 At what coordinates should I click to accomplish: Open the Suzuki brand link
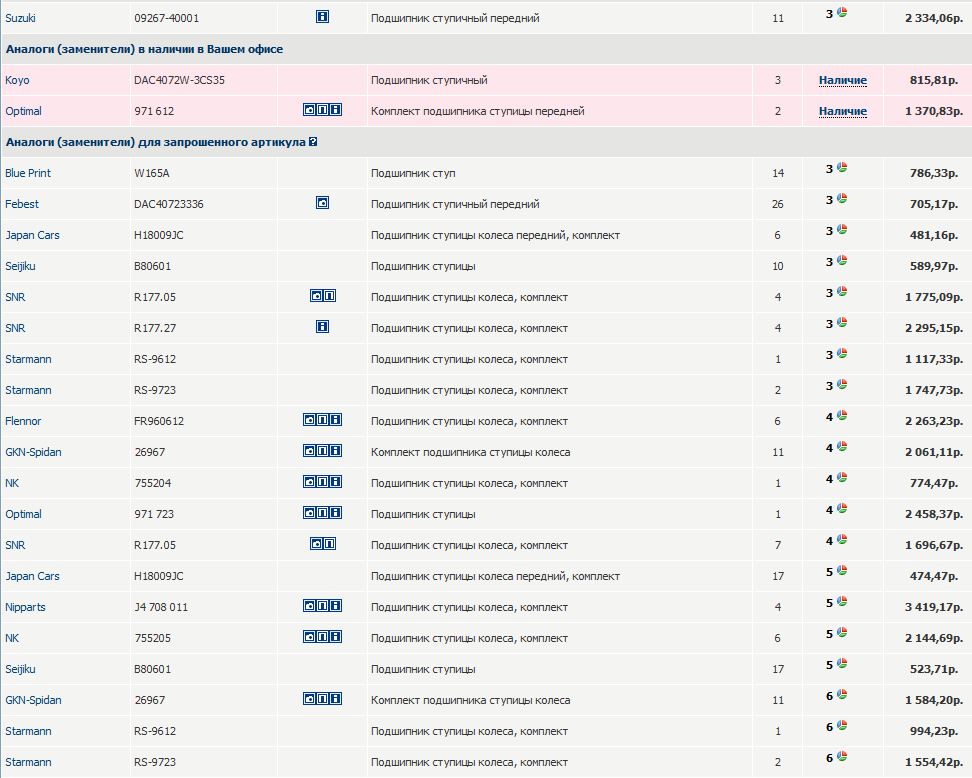click(20, 18)
